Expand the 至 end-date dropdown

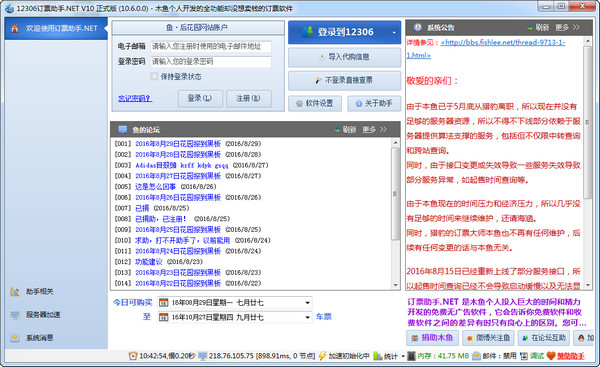point(307,317)
